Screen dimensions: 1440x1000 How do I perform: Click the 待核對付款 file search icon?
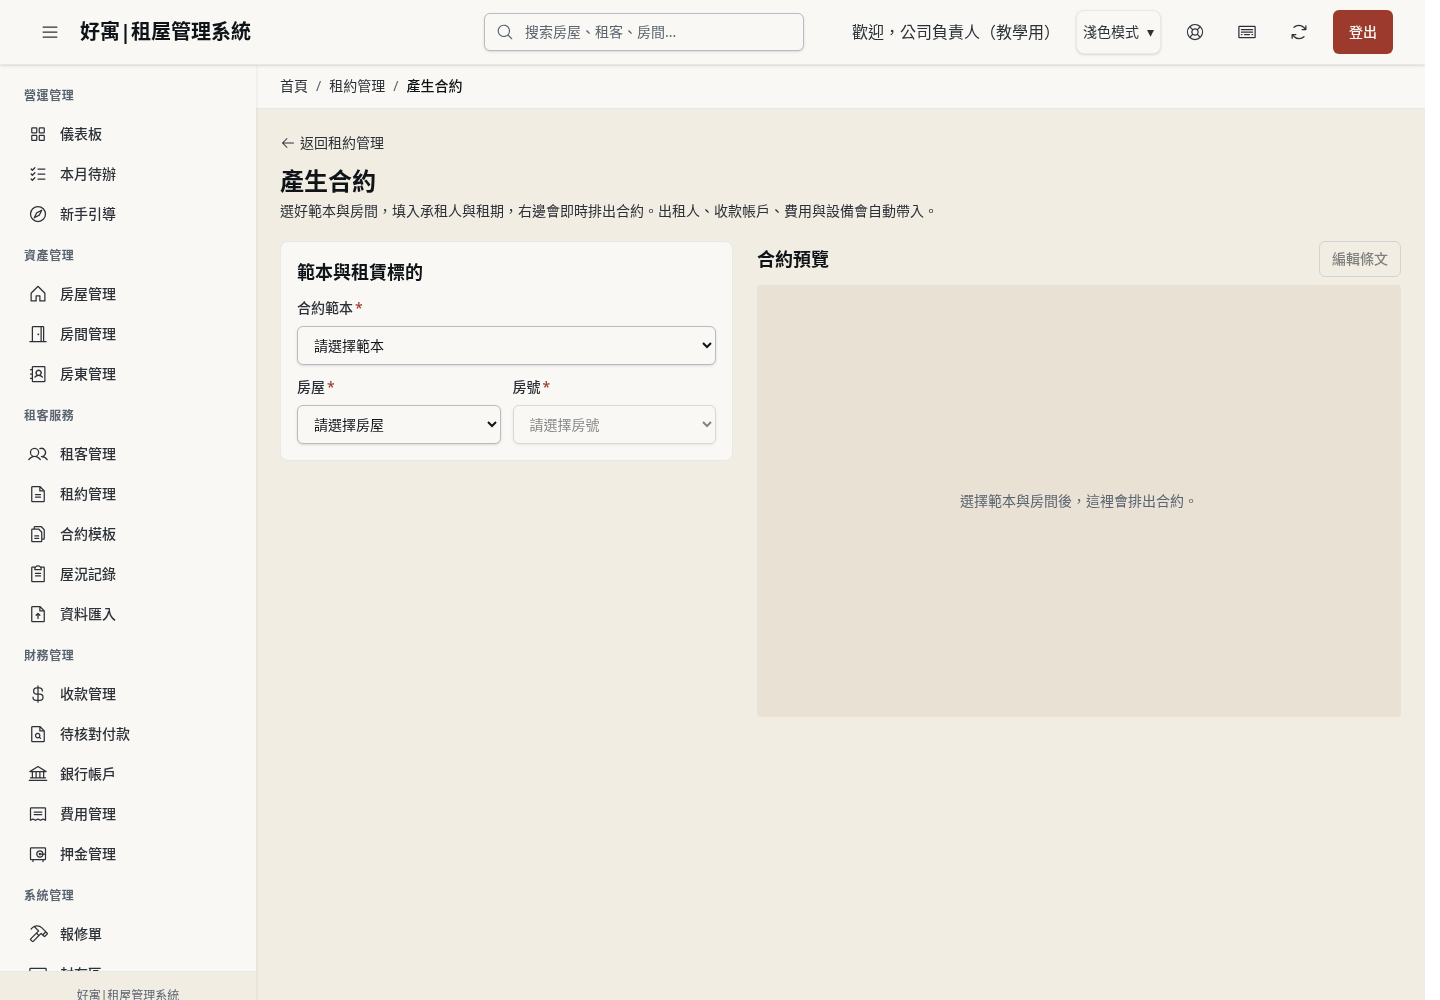(38, 734)
